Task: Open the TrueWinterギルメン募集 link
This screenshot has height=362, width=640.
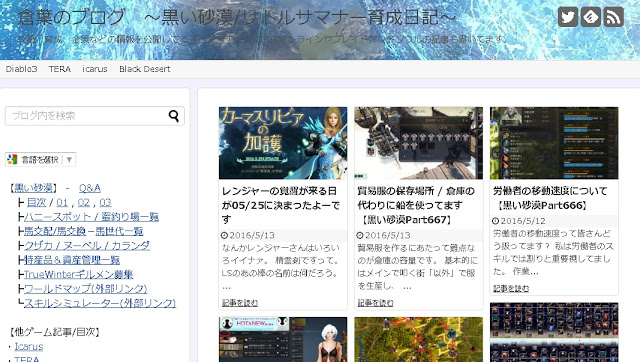Action: coord(78,274)
